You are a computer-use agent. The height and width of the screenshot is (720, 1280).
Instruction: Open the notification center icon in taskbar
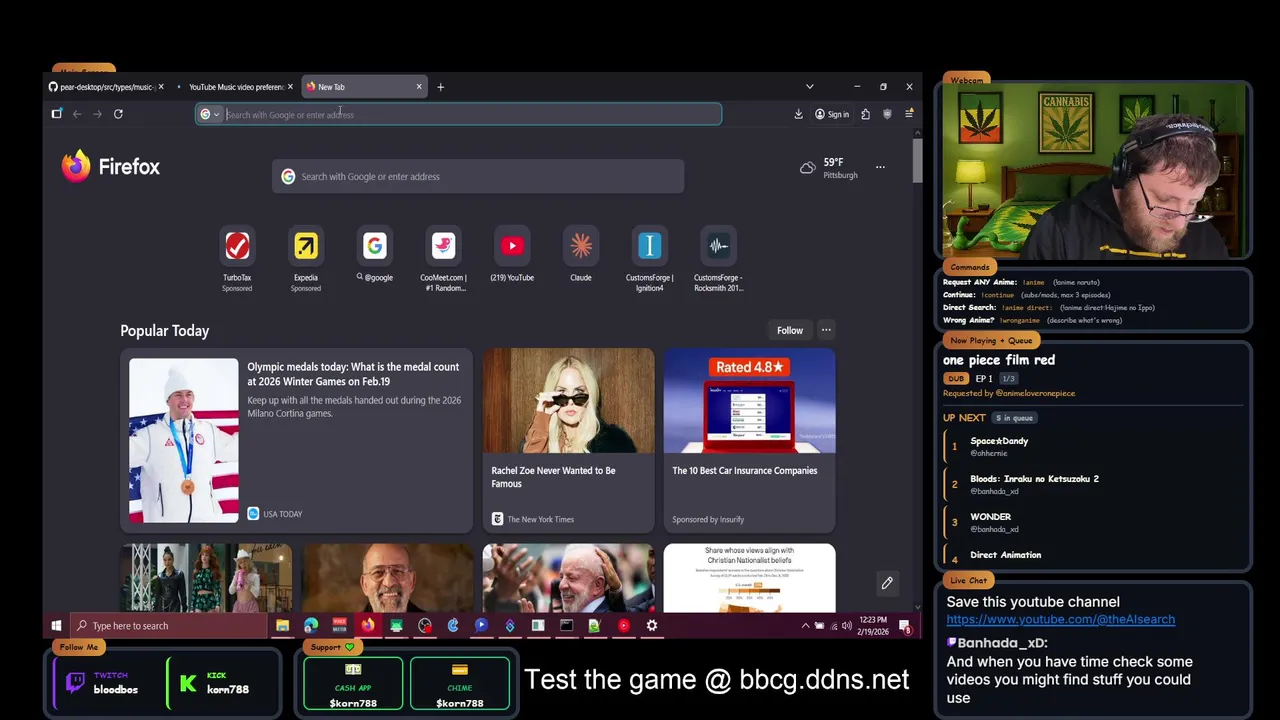pyautogui.click(x=905, y=626)
